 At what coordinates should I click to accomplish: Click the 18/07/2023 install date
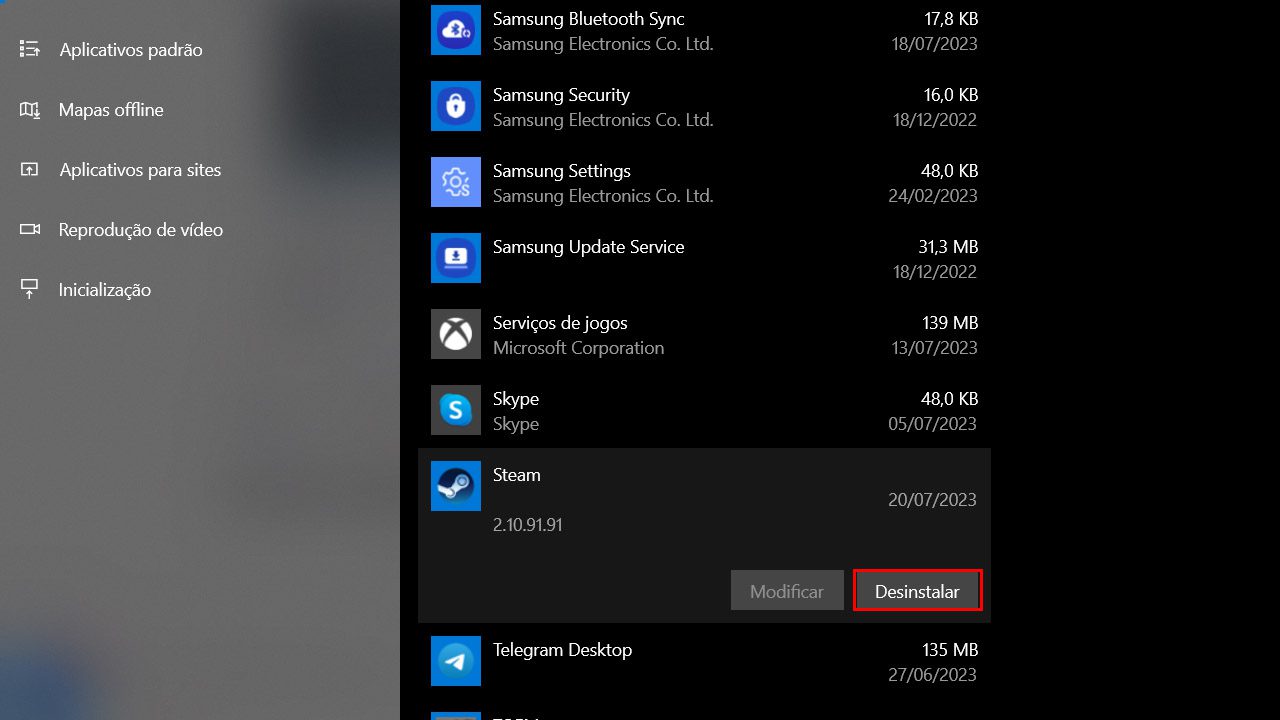click(935, 44)
